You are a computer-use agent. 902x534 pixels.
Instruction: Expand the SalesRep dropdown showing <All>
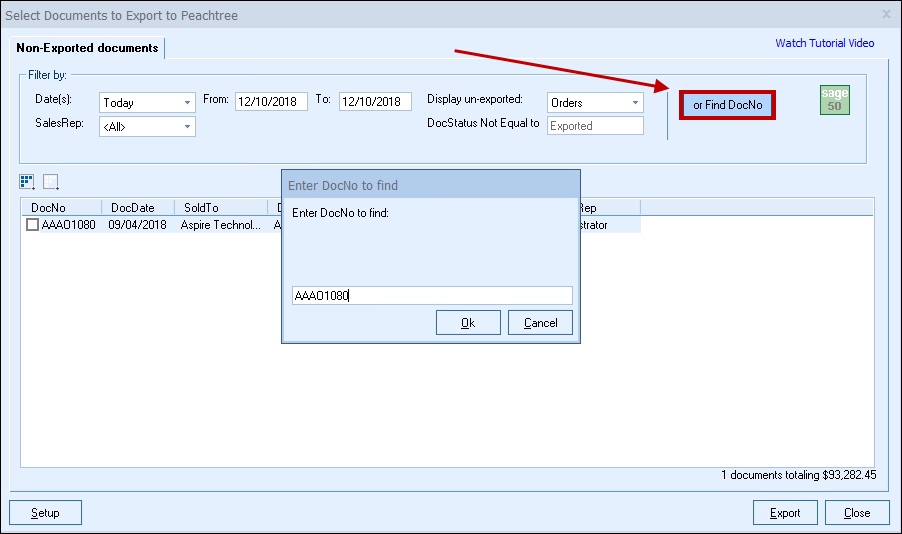click(x=147, y=127)
